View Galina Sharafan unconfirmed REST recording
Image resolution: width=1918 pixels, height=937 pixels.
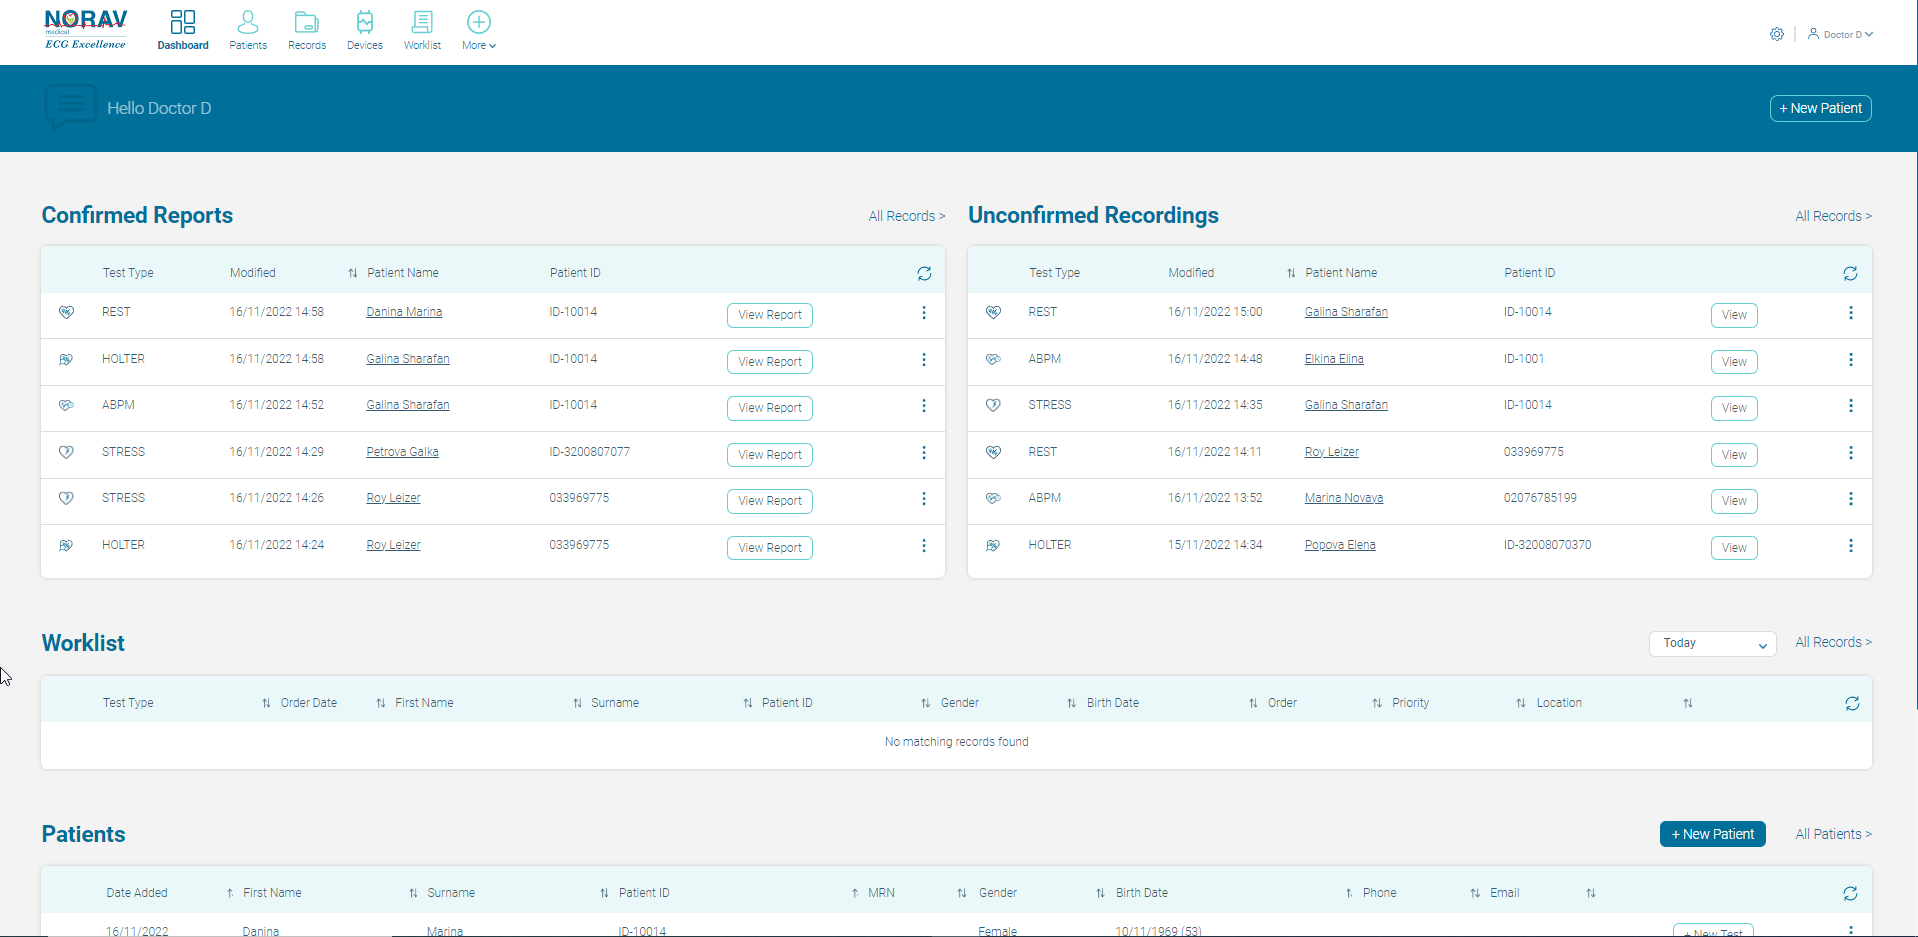point(1734,315)
